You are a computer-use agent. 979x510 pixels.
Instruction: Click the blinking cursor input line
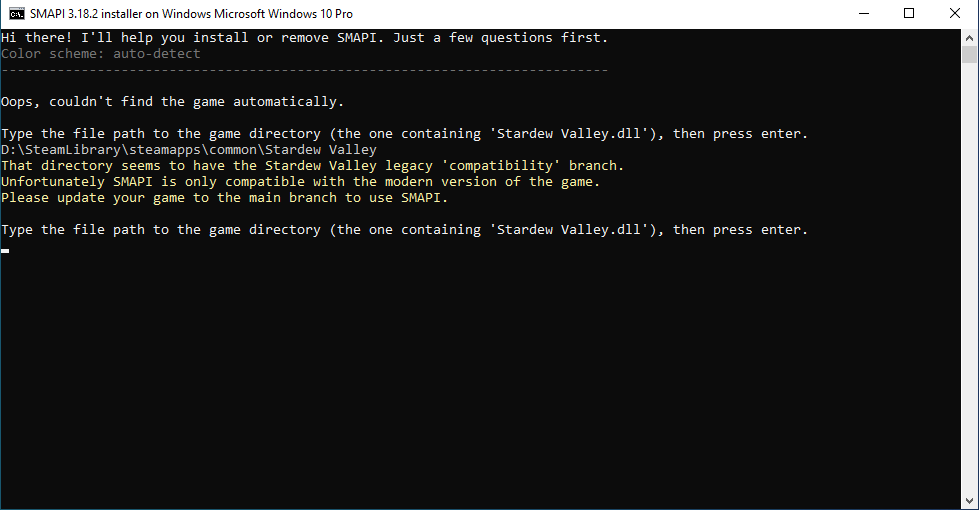pos(6,250)
